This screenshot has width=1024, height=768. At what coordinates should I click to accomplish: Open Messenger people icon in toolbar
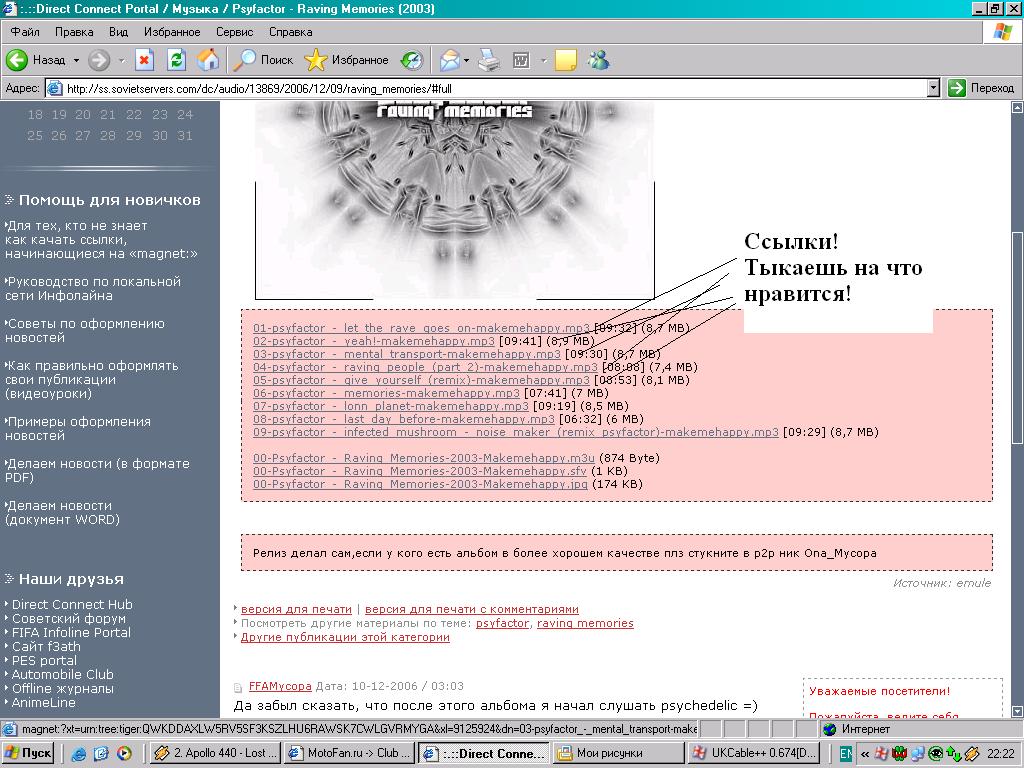(598, 60)
